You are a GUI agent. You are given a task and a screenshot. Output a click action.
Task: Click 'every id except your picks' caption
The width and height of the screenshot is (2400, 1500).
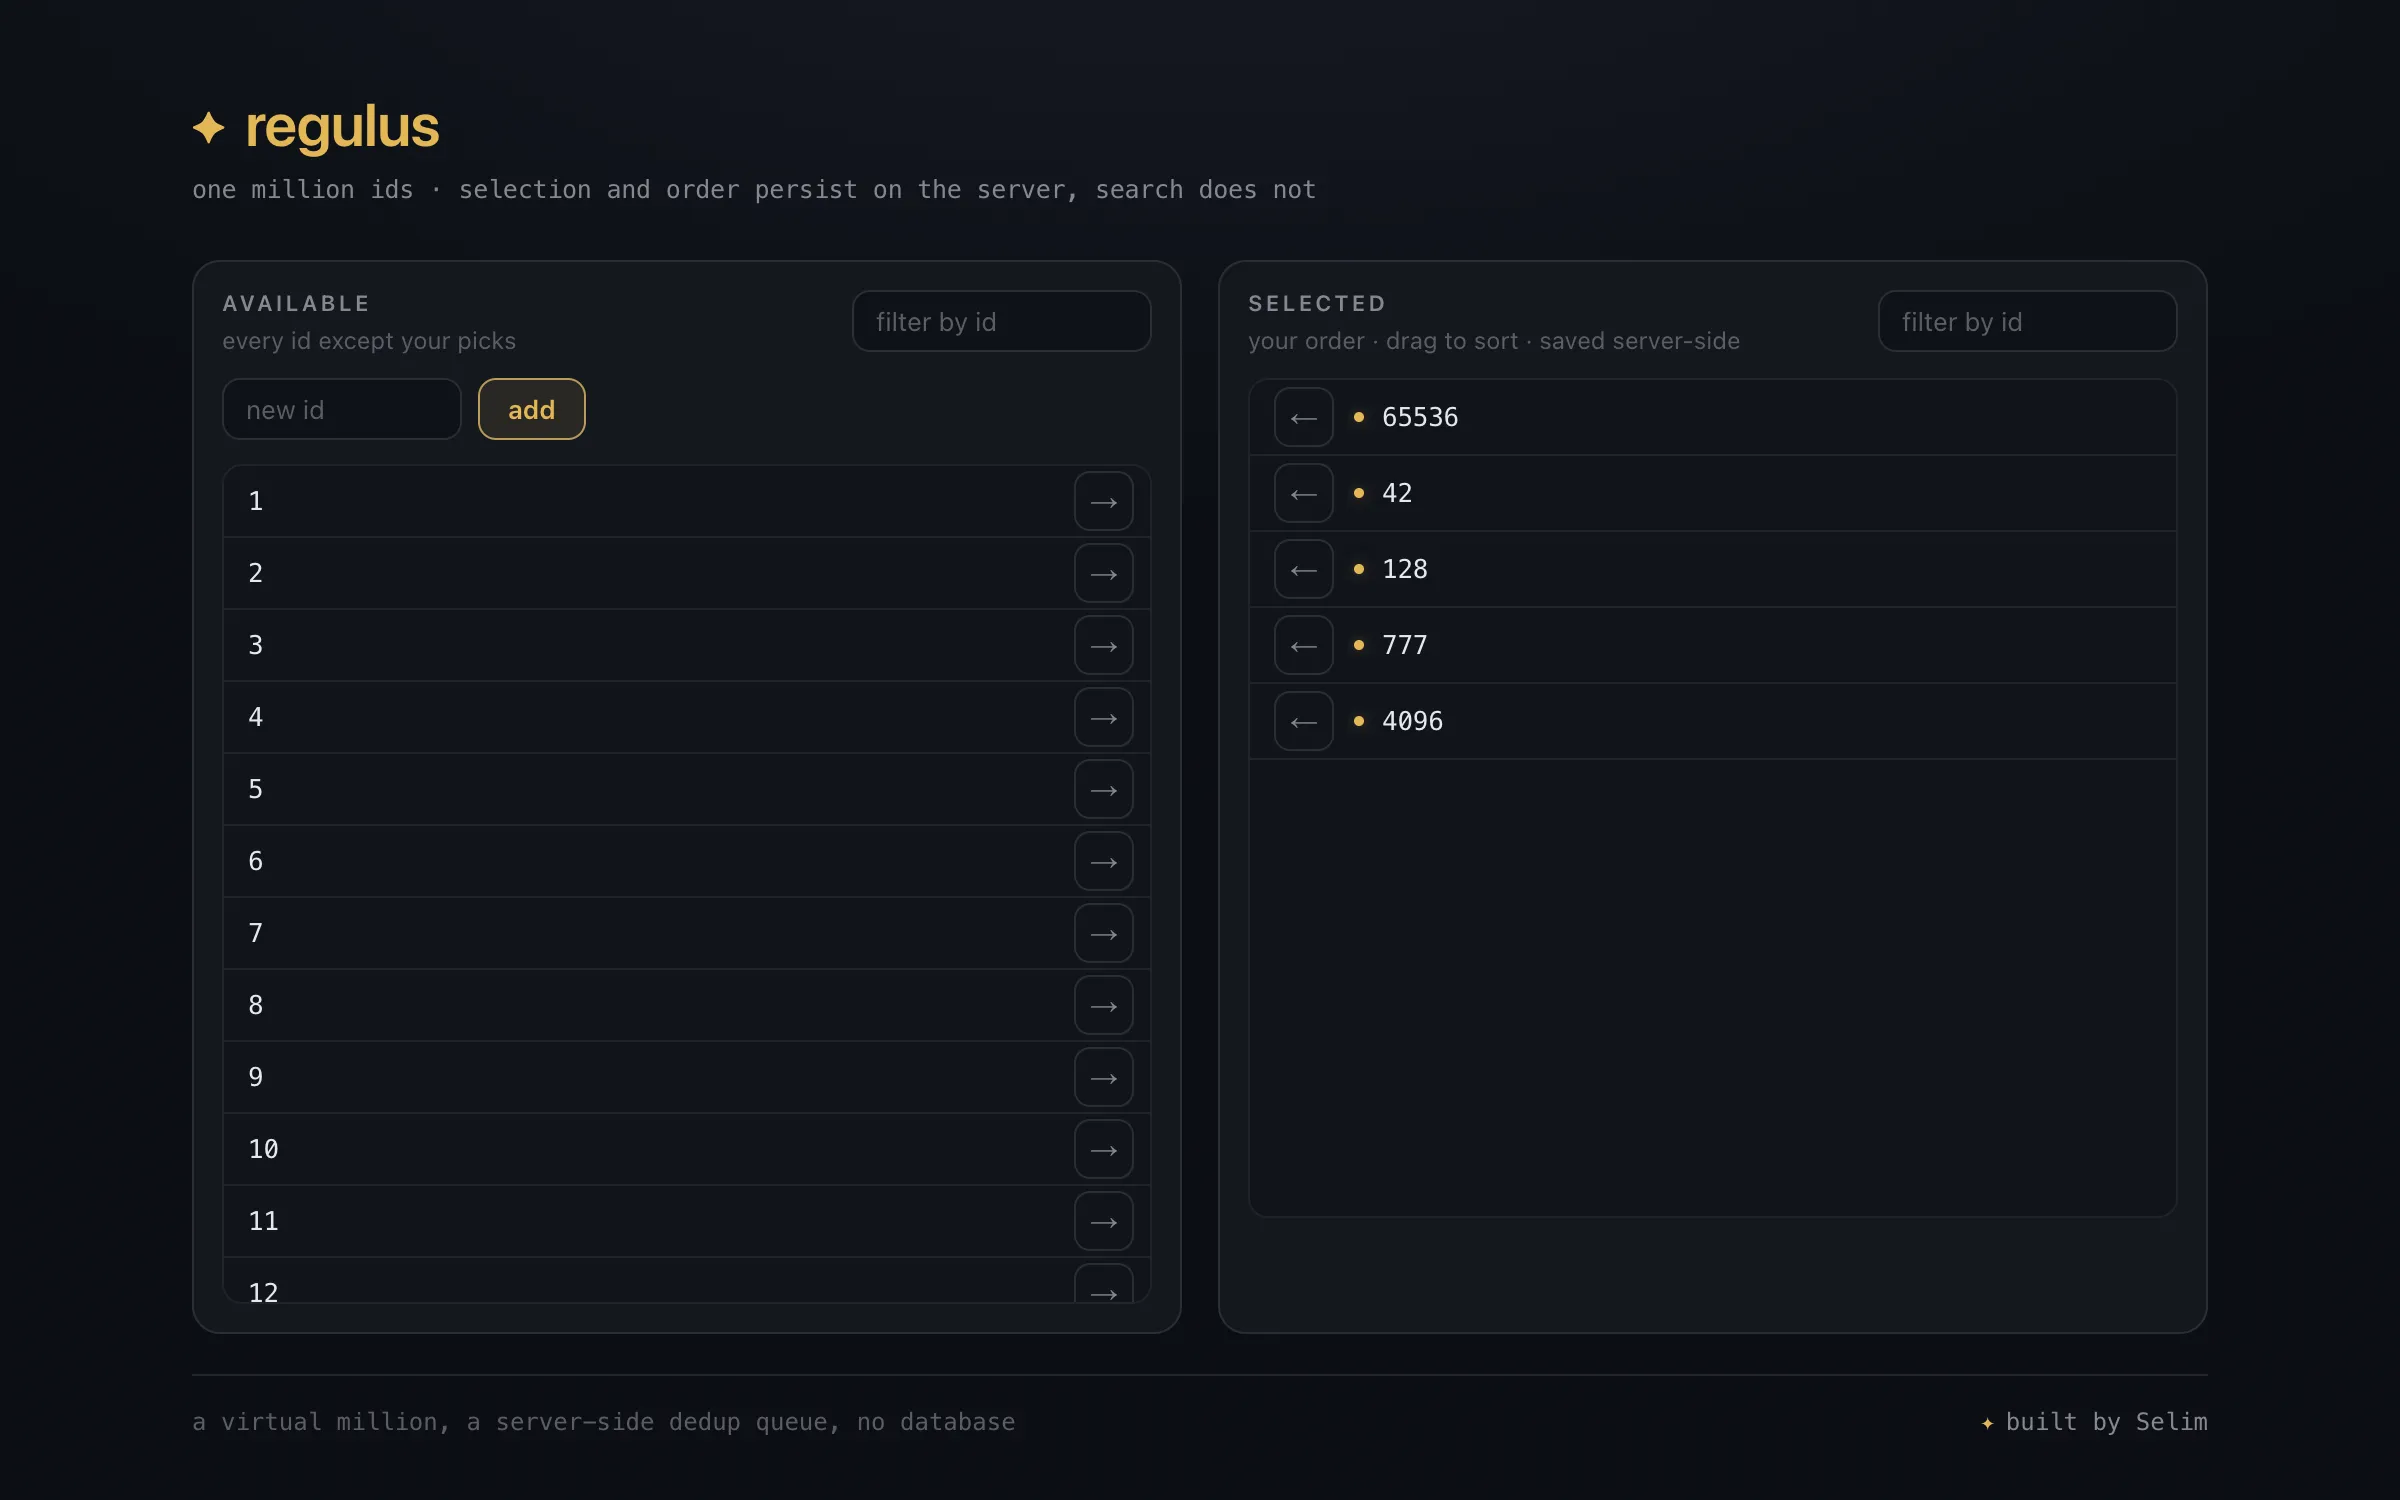click(x=369, y=341)
